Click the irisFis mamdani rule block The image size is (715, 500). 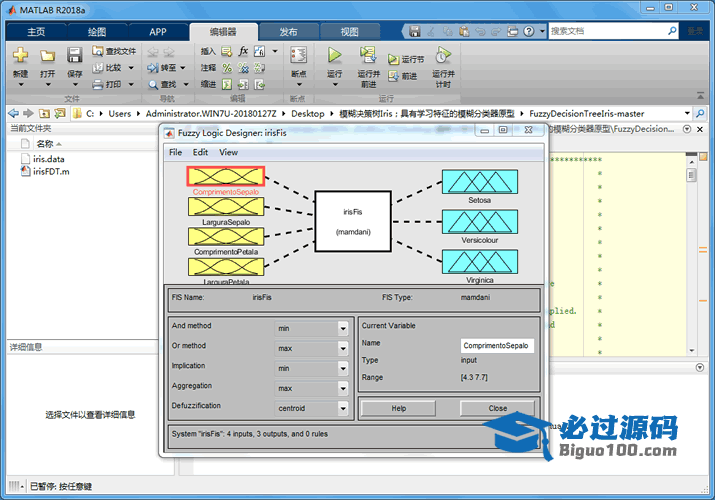point(353,222)
